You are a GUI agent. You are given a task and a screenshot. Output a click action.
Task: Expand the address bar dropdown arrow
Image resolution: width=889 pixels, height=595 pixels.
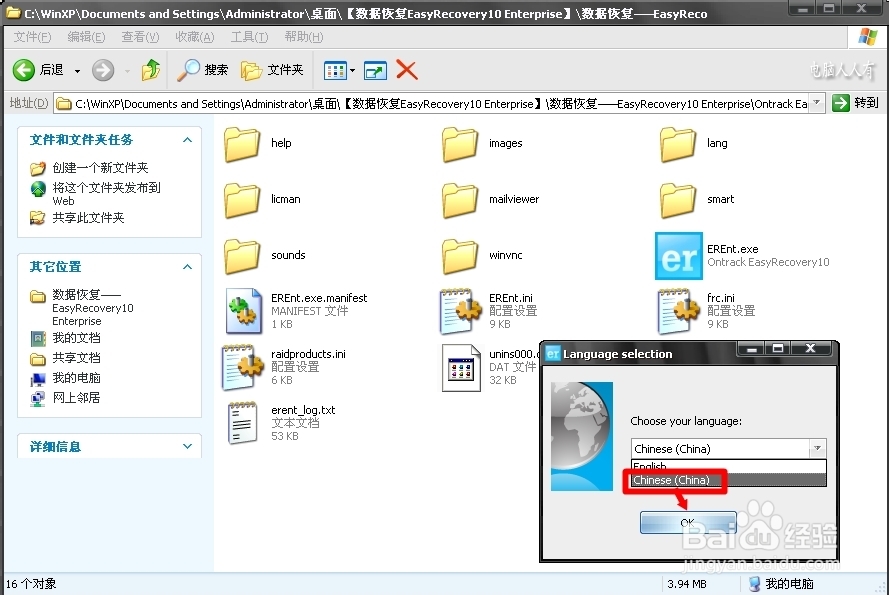click(x=817, y=103)
